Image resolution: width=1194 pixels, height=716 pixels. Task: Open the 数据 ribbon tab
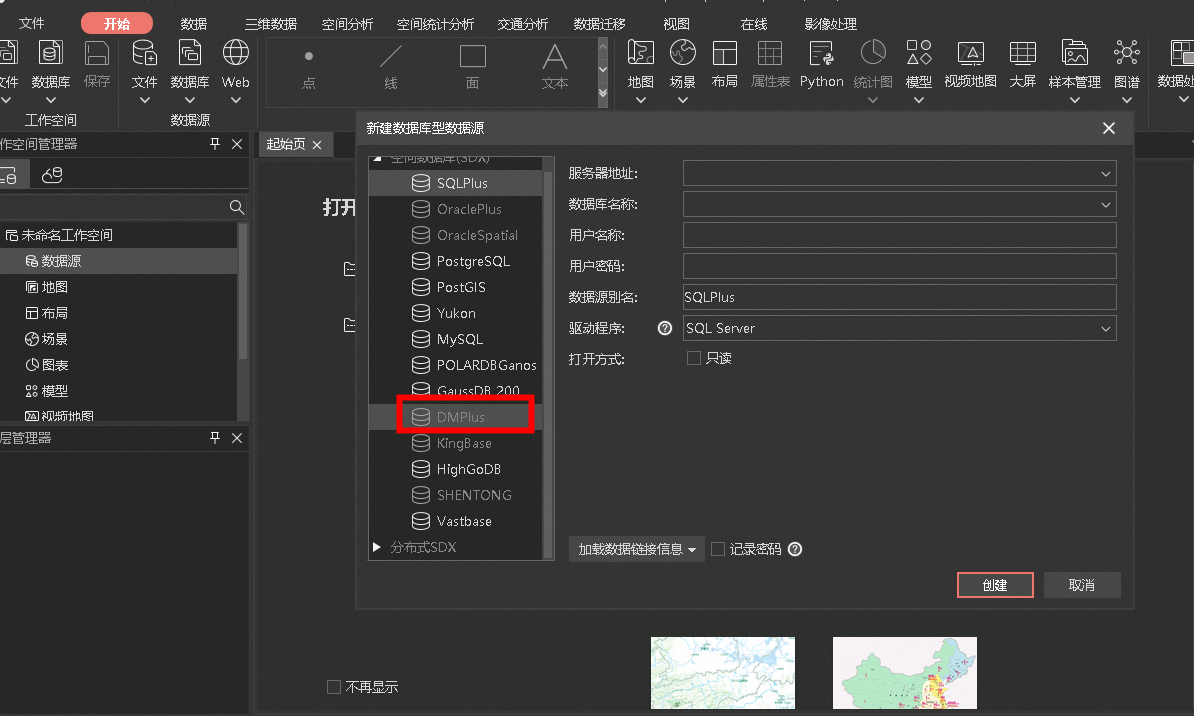(193, 24)
